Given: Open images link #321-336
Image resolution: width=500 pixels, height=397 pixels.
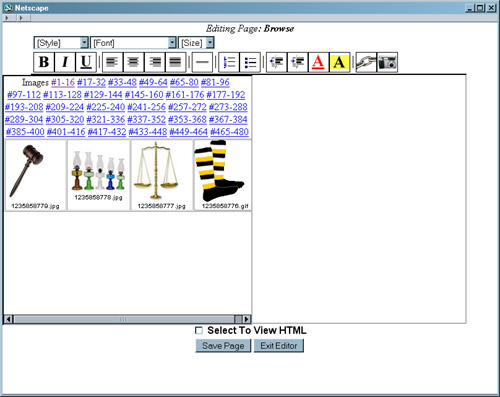Looking at the screenshot, I should pos(106,119).
